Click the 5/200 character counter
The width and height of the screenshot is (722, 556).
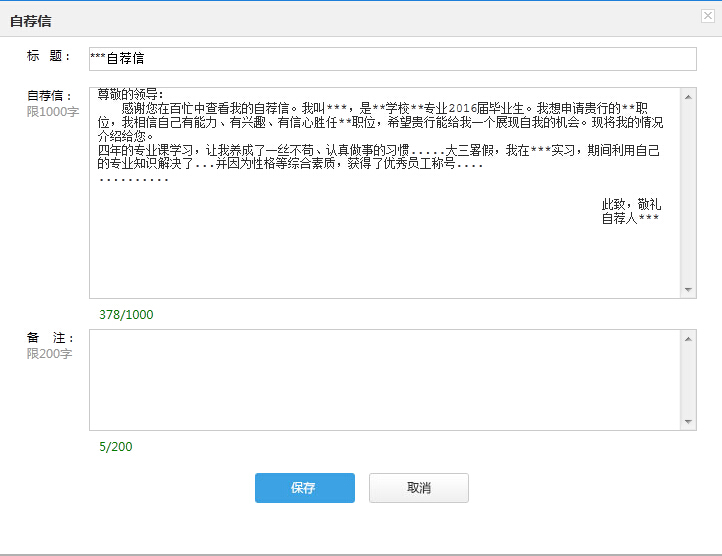(116, 447)
